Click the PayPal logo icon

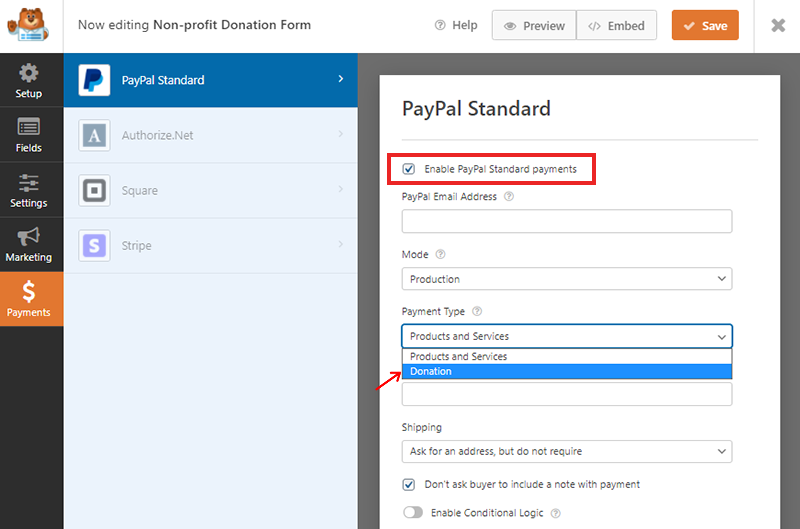click(94, 80)
